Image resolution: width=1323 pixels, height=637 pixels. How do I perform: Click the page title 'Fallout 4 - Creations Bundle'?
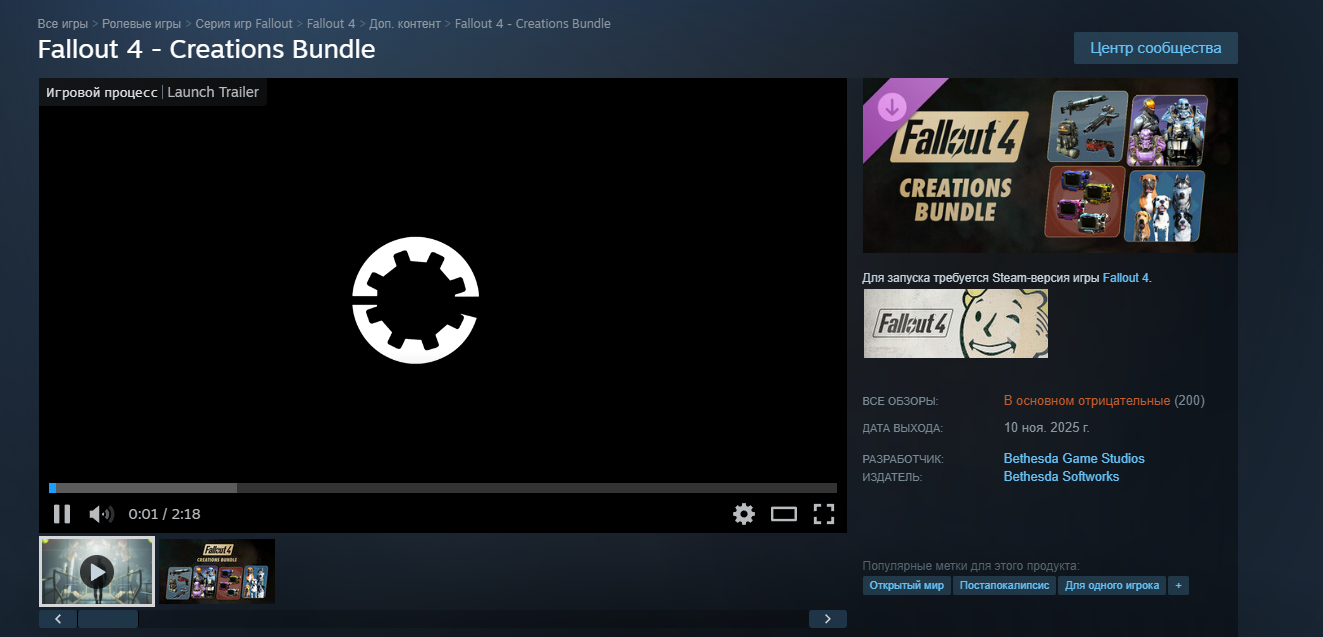207,49
